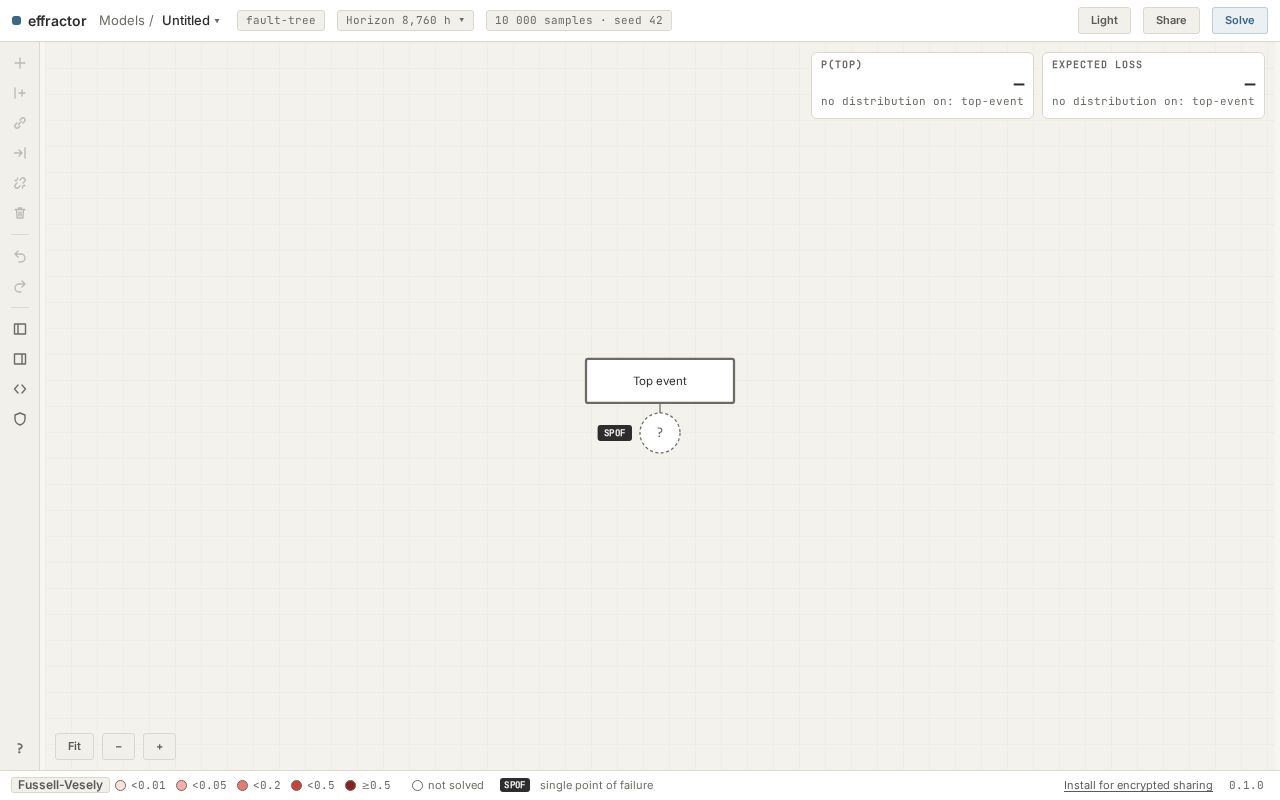This screenshot has width=1280, height=800.
Task: Click the 10 000 samples seed 42 chip
Action: 579,20
